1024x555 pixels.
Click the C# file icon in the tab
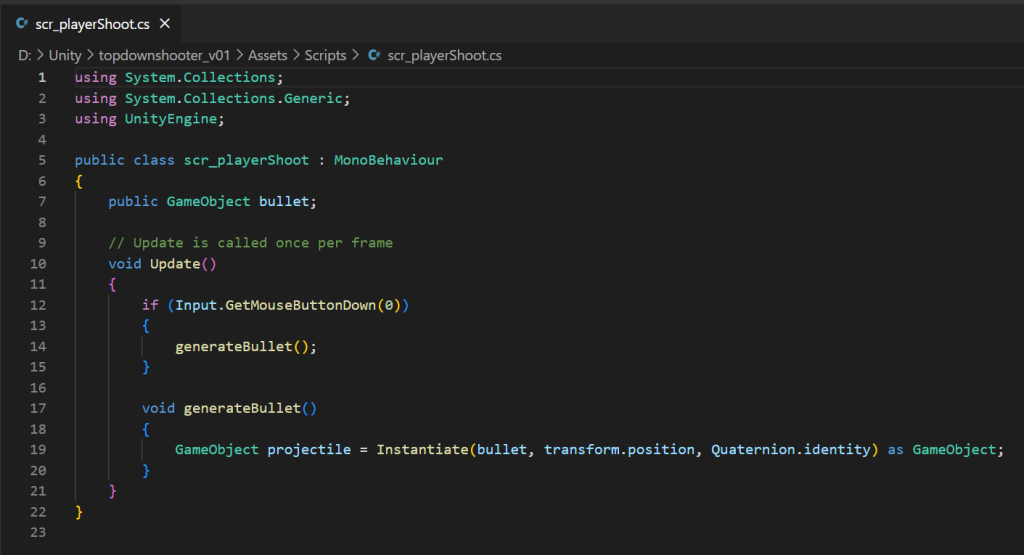22,23
